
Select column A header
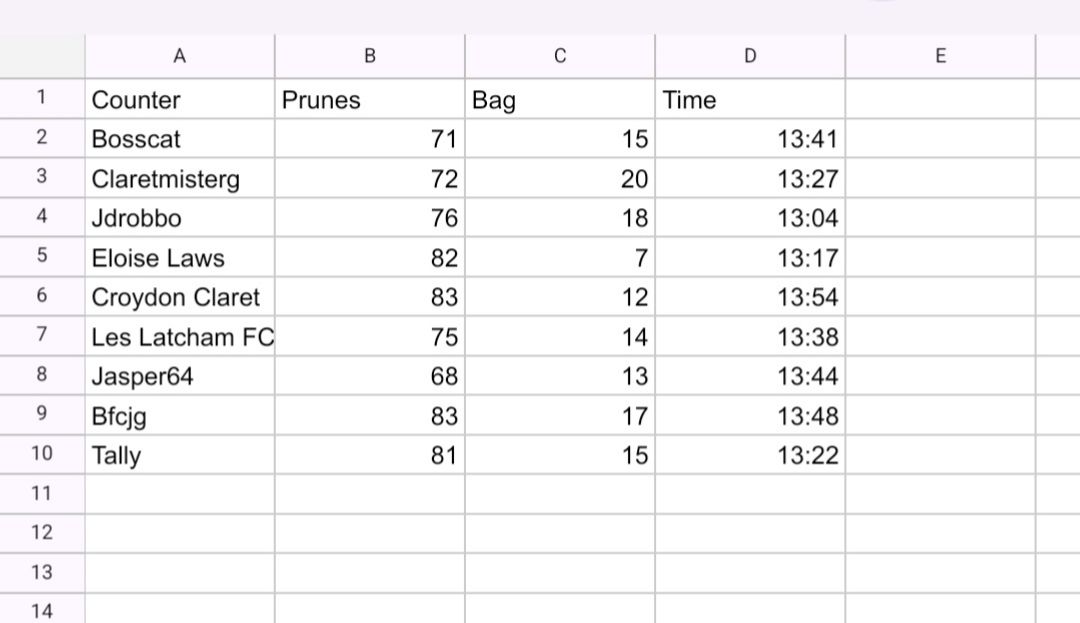coord(179,57)
